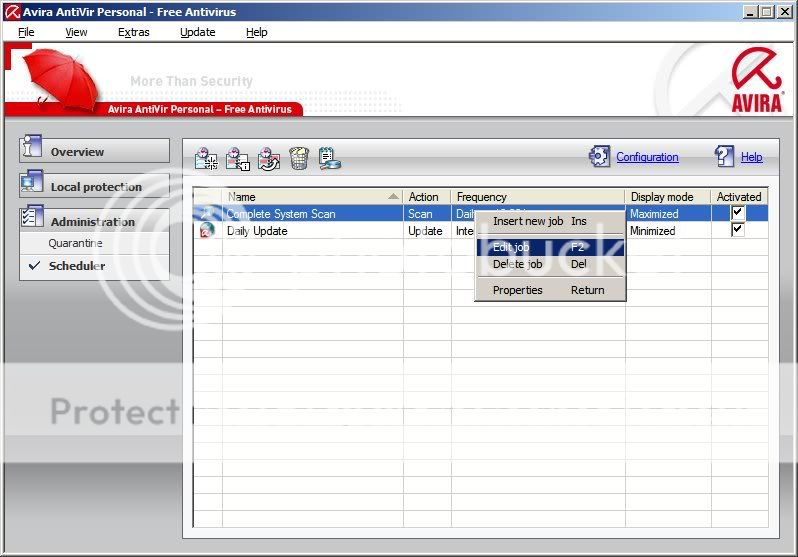
Task: Choose Insert new job from context menu
Action: 550,221
